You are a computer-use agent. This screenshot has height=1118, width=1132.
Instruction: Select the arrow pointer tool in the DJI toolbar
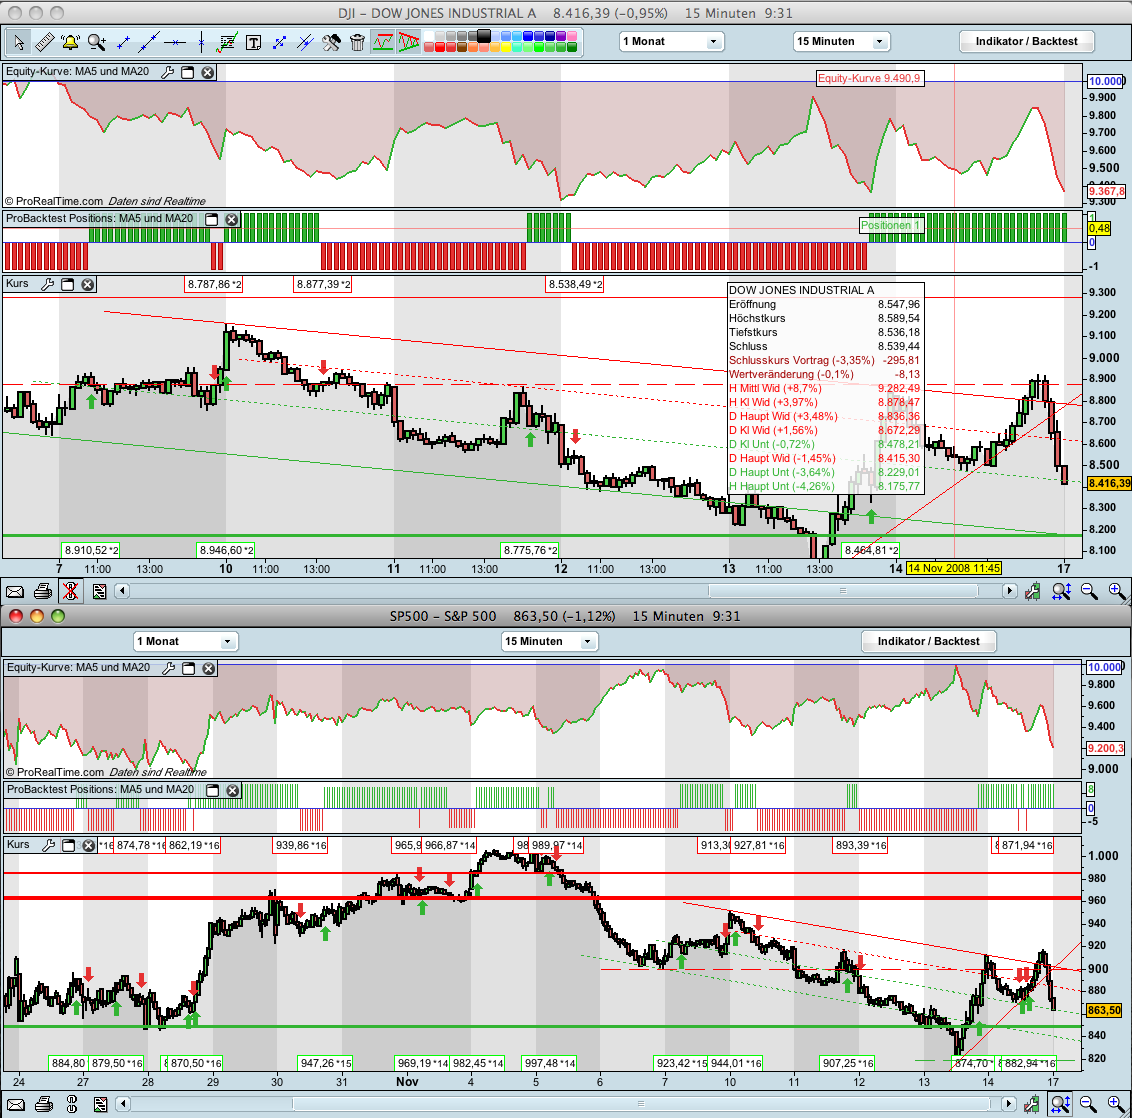coord(19,43)
